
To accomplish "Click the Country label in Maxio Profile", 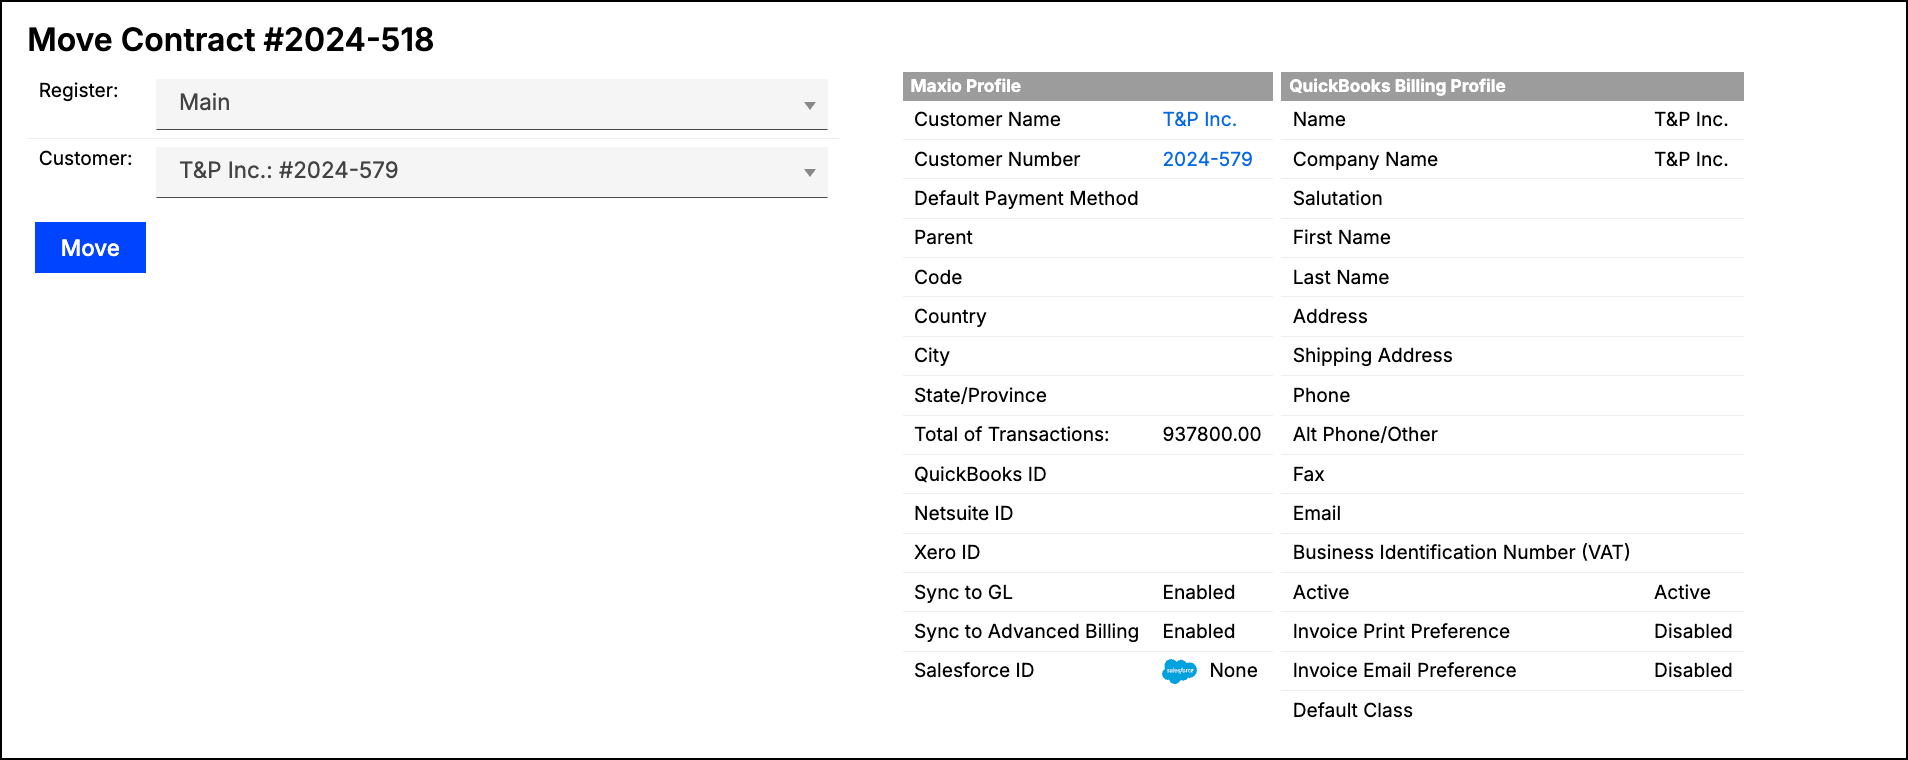I will (x=950, y=316).
